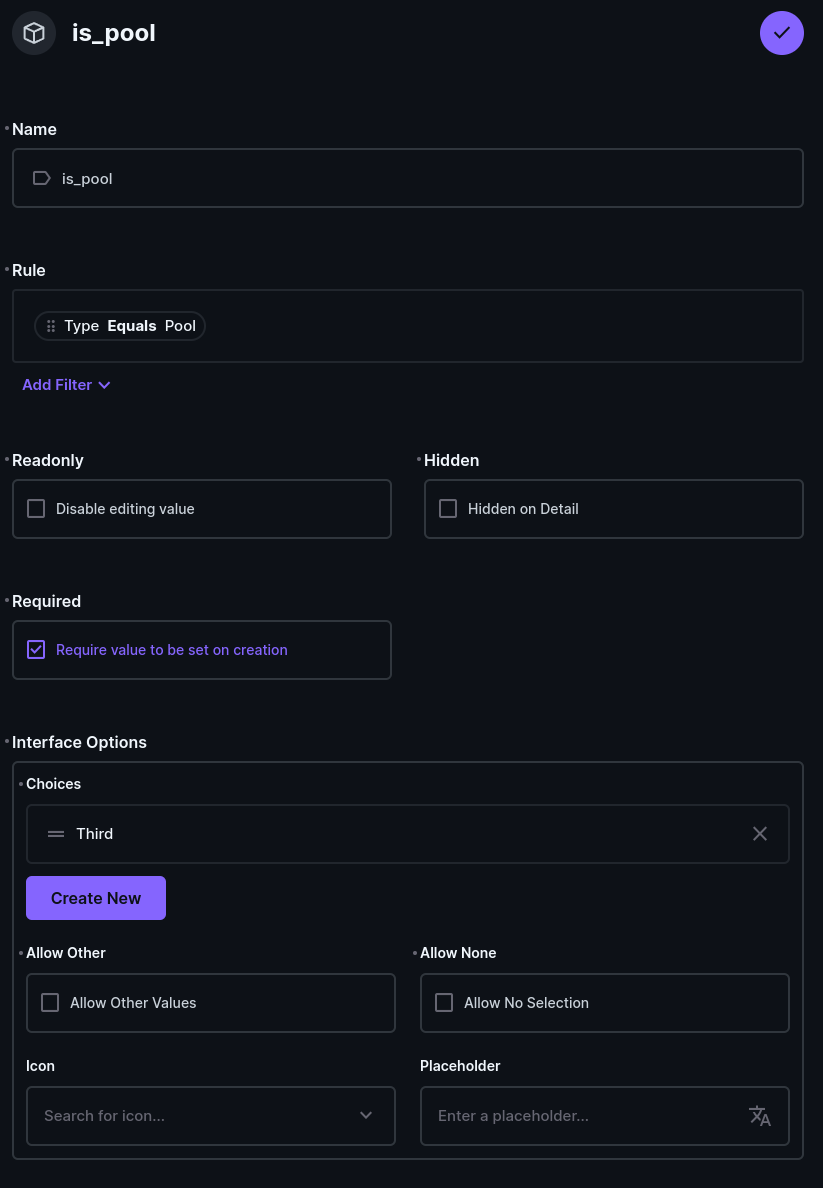Image resolution: width=823 pixels, height=1188 pixels.
Task: Enable Allow Other Values
Action: click(x=50, y=1001)
